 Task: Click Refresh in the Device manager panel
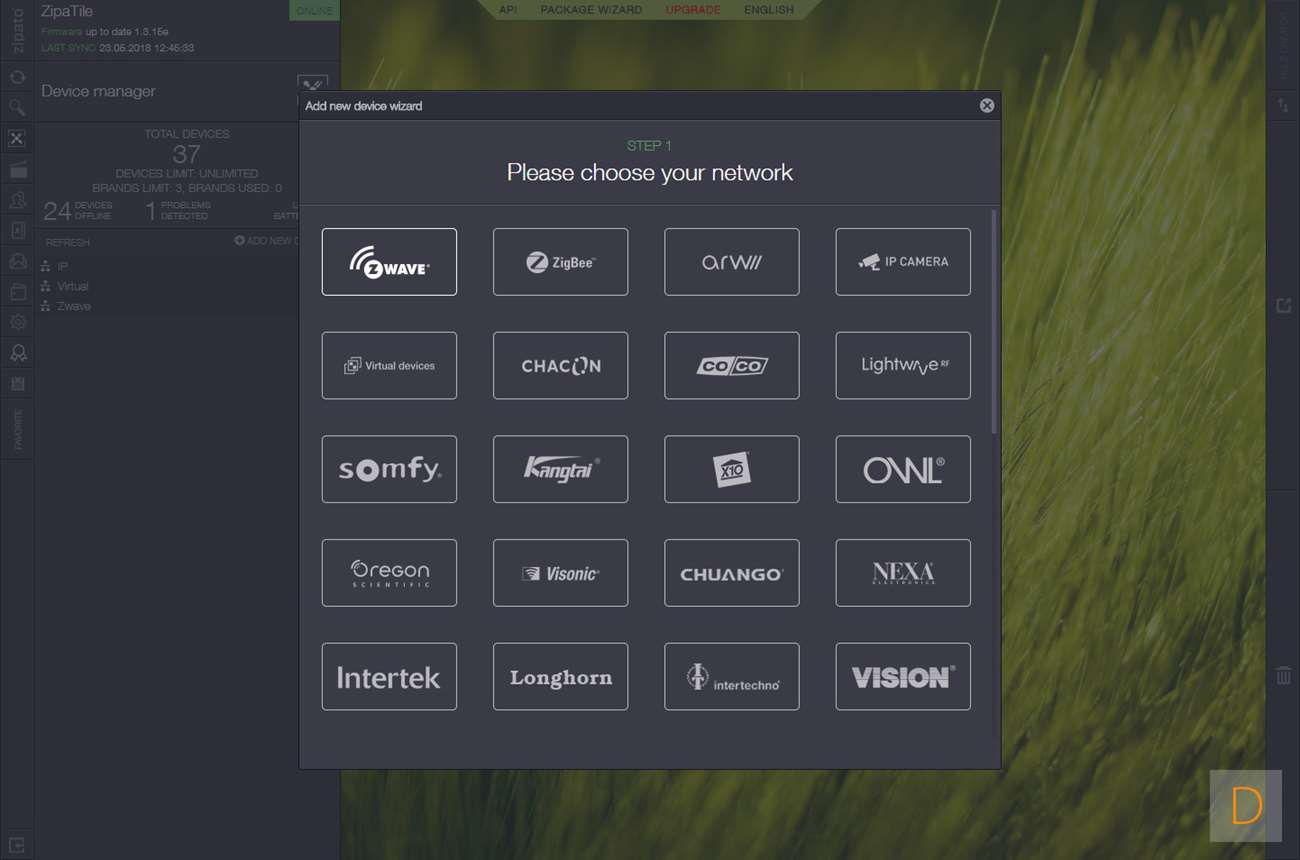(68, 243)
